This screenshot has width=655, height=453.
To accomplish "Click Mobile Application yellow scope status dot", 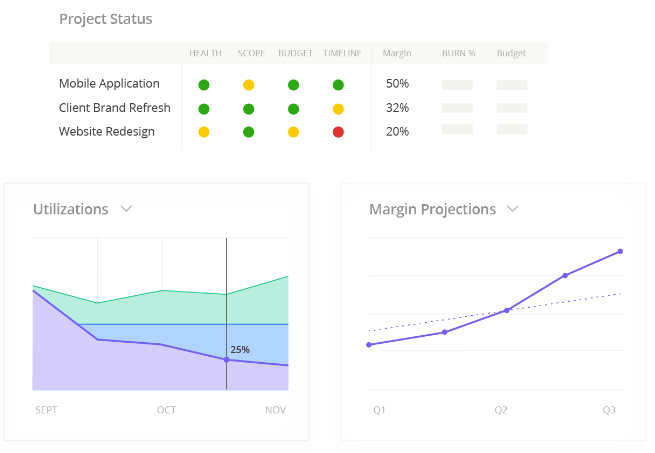I will point(249,85).
